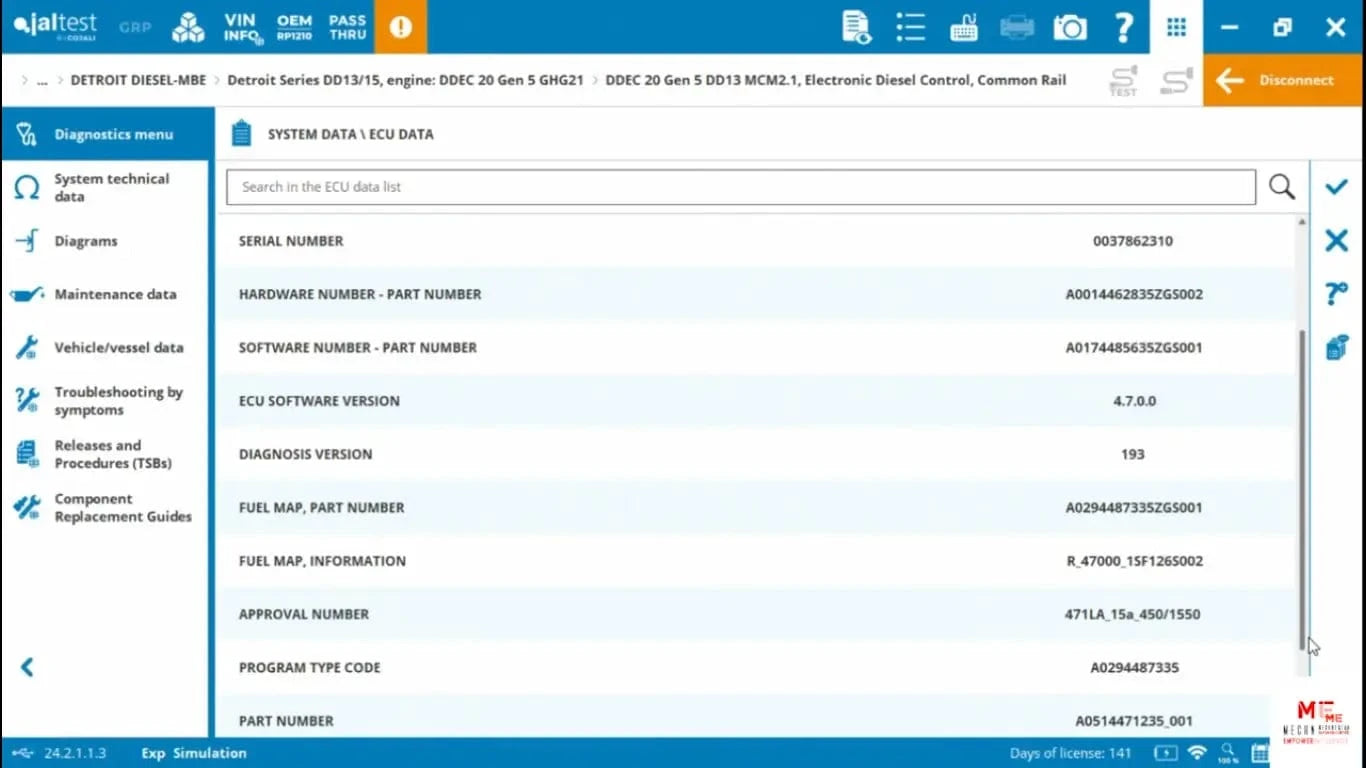This screenshot has height=768, width=1366.
Task: Select SOFTWARE NUMBER - PART NUMBER label
Action: coord(358,347)
